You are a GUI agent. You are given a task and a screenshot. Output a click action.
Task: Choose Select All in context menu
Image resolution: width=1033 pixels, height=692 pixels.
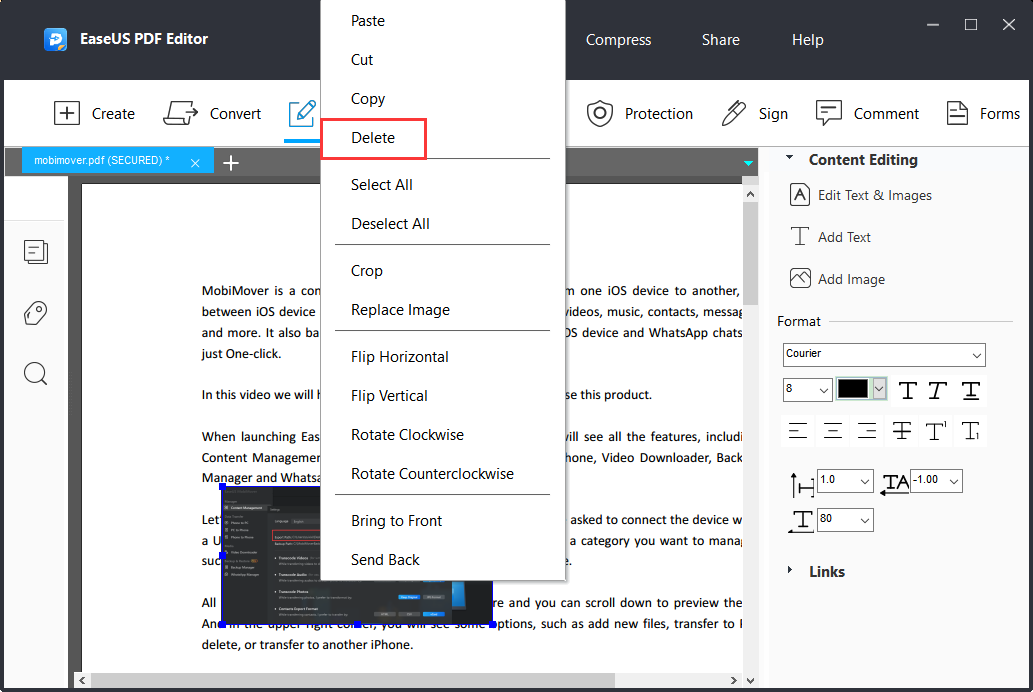coord(443,185)
